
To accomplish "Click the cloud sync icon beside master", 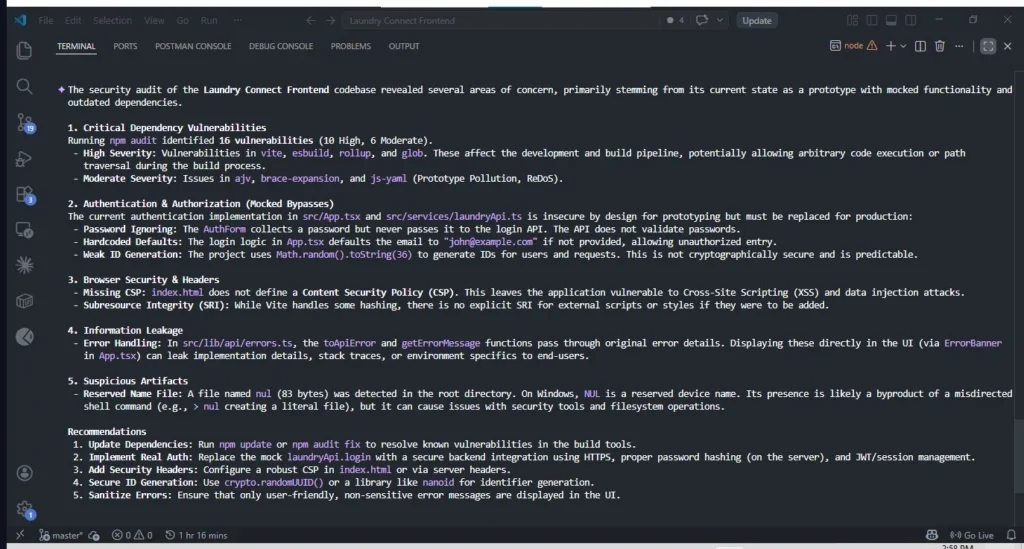I will 94,535.
